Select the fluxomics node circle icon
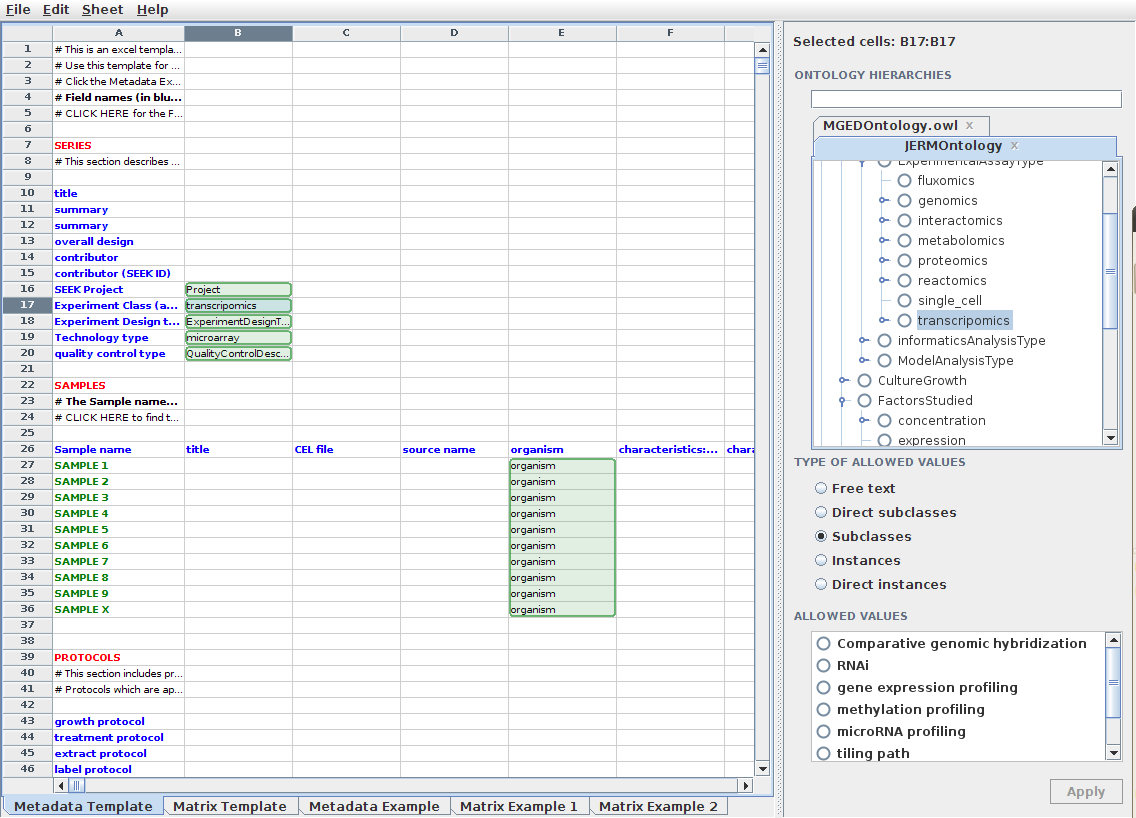 coord(904,181)
